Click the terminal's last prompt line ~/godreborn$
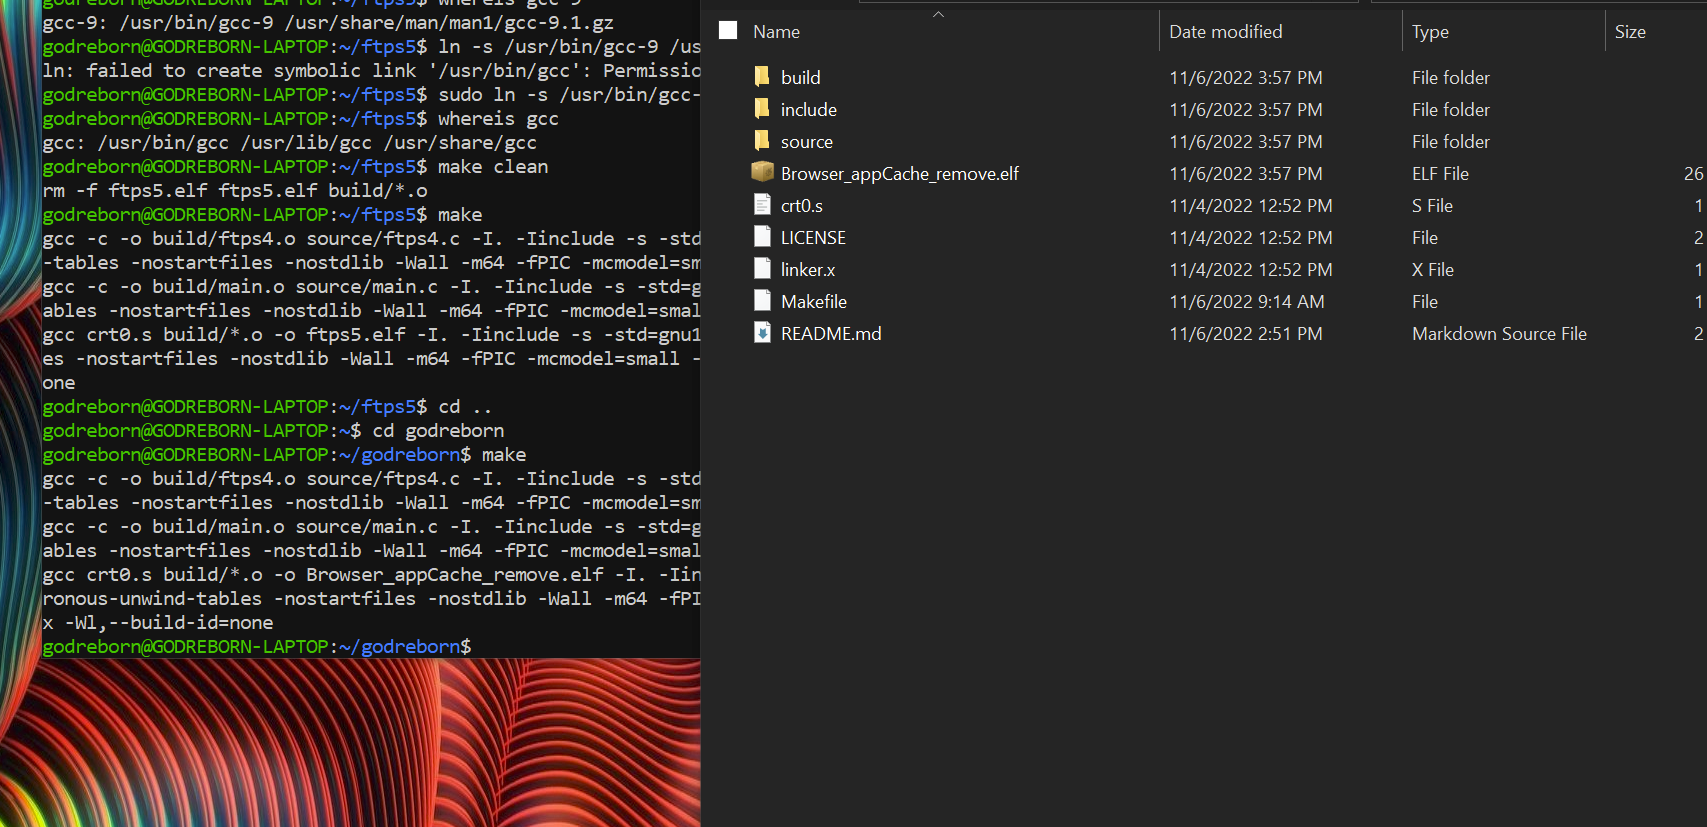Image resolution: width=1707 pixels, height=827 pixels. pyautogui.click(x=256, y=646)
